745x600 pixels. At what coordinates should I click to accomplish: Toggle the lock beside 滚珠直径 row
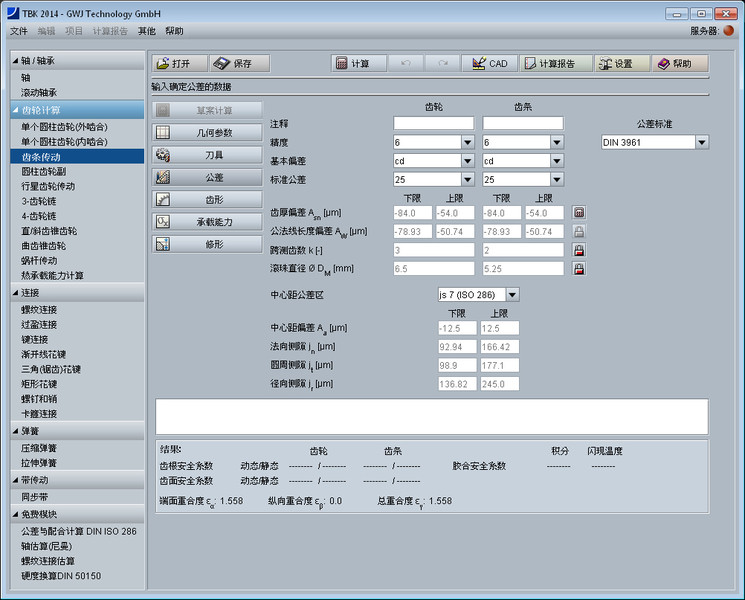click(579, 269)
